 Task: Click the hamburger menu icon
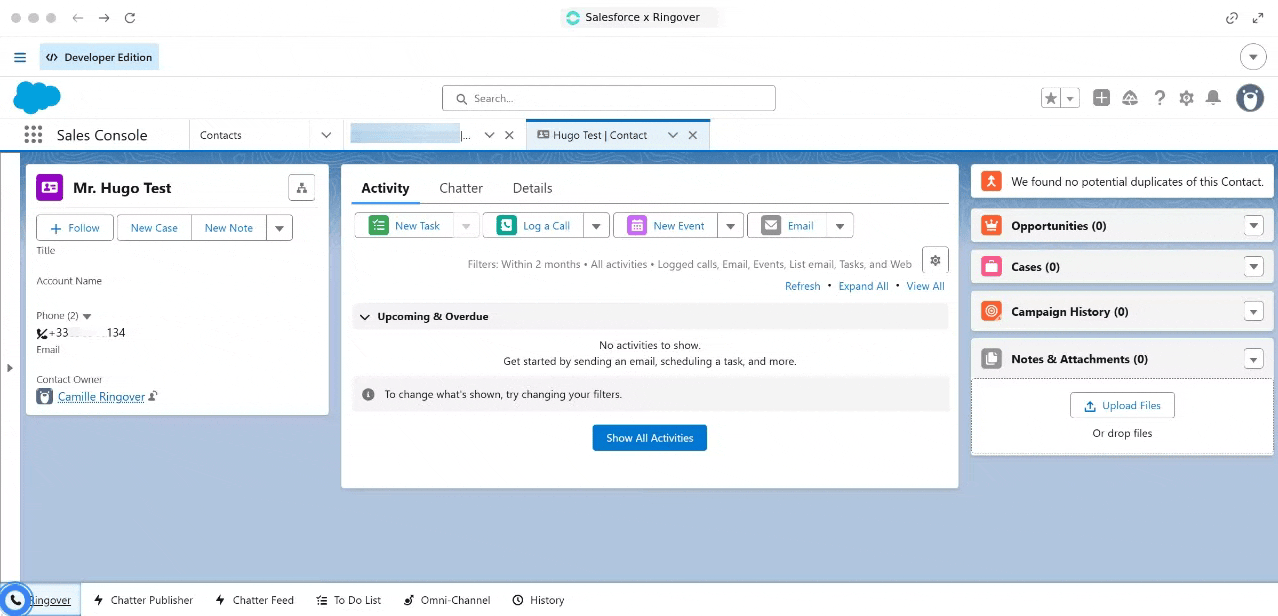click(x=20, y=57)
